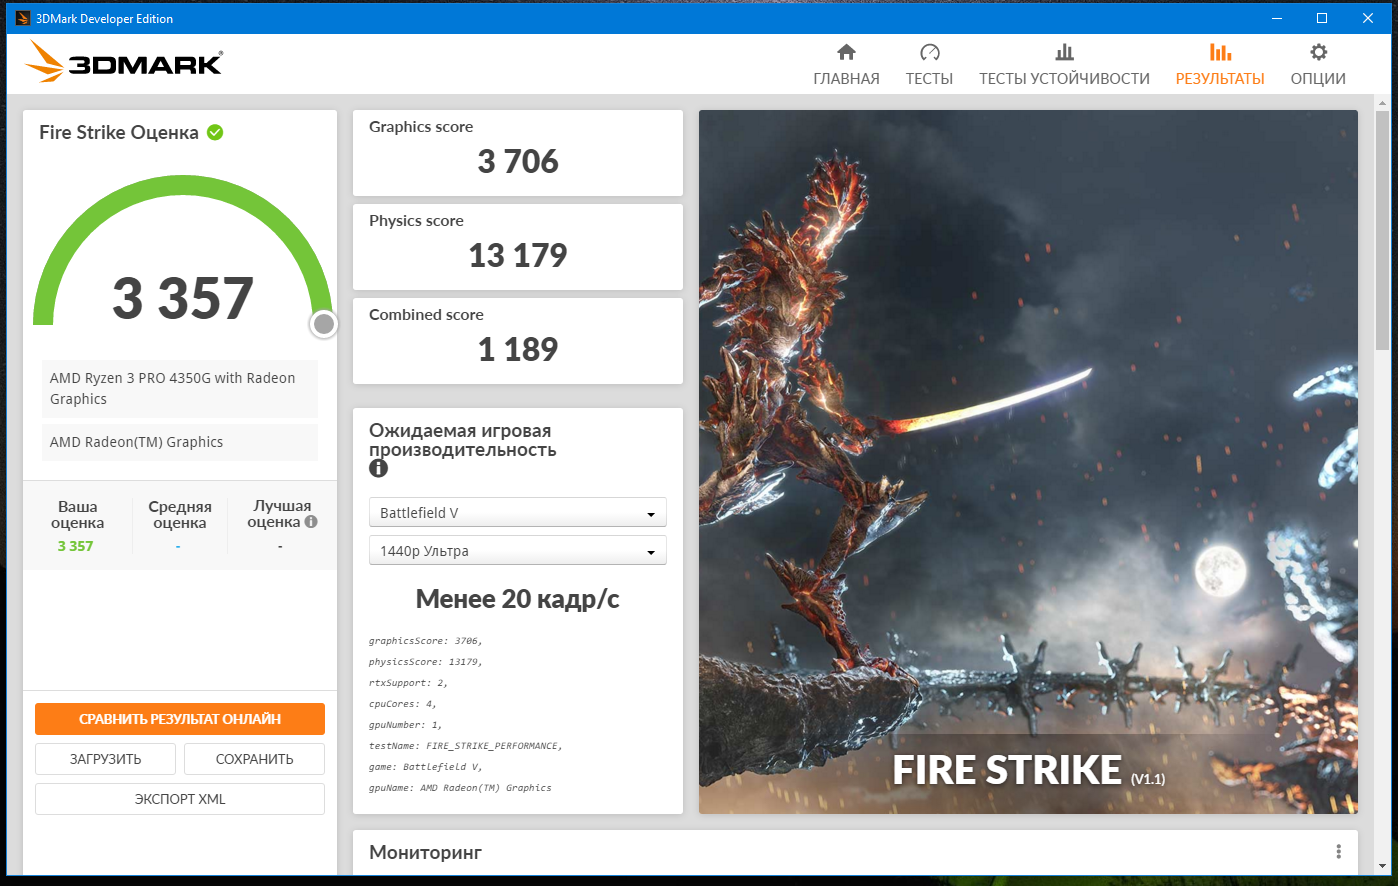Click the info icon beside Лучшая оценка
The height and width of the screenshot is (886, 1398).
[311, 522]
